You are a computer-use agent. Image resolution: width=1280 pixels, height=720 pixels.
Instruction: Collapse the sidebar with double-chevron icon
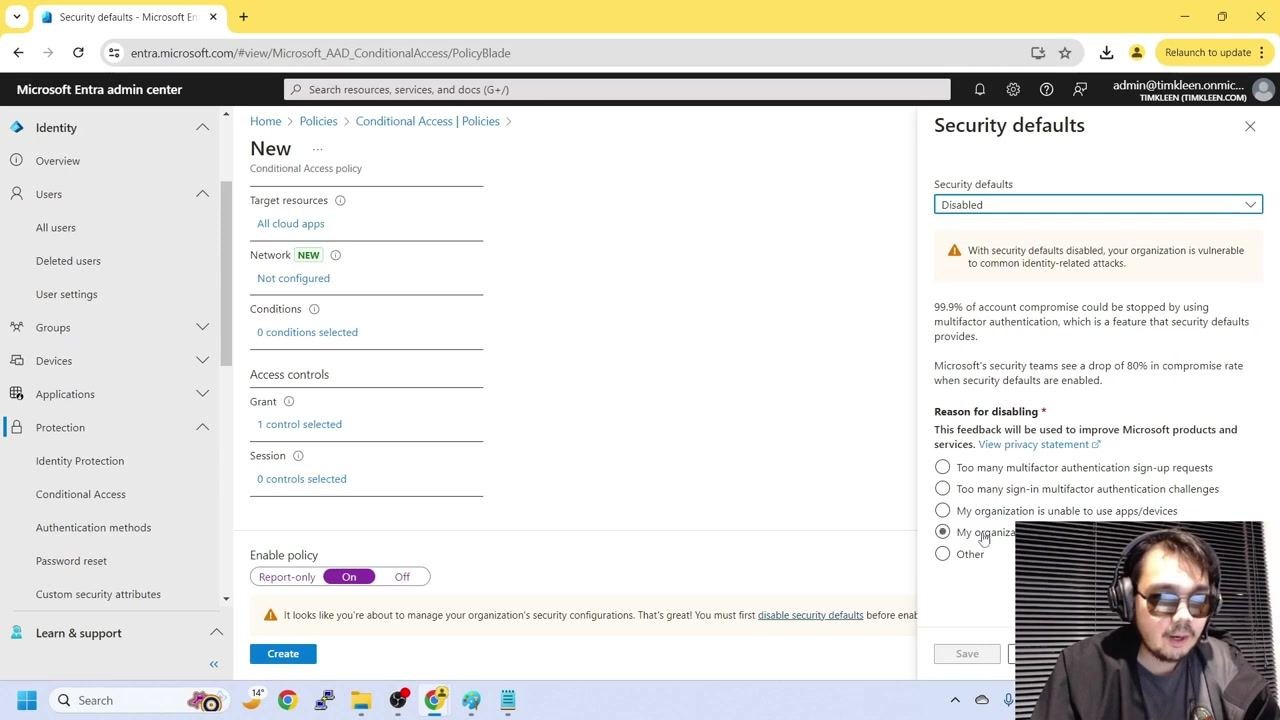tap(213, 664)
